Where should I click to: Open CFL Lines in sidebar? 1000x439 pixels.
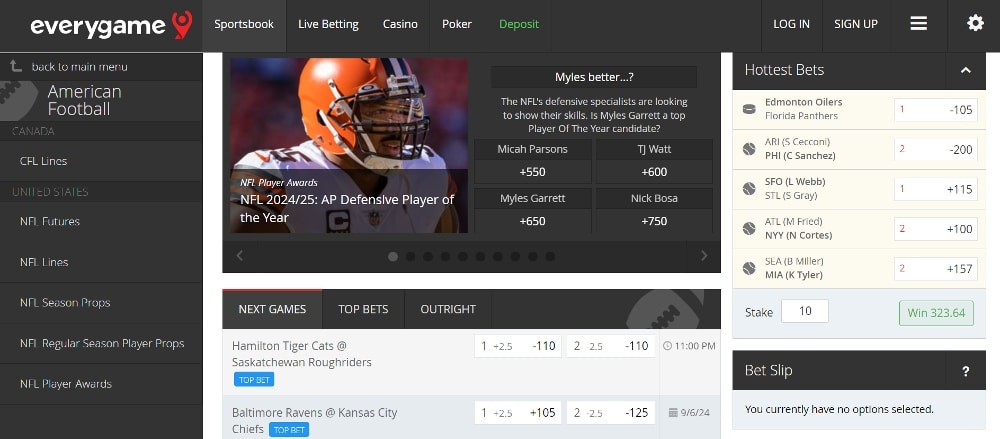[x=101, y=161]
